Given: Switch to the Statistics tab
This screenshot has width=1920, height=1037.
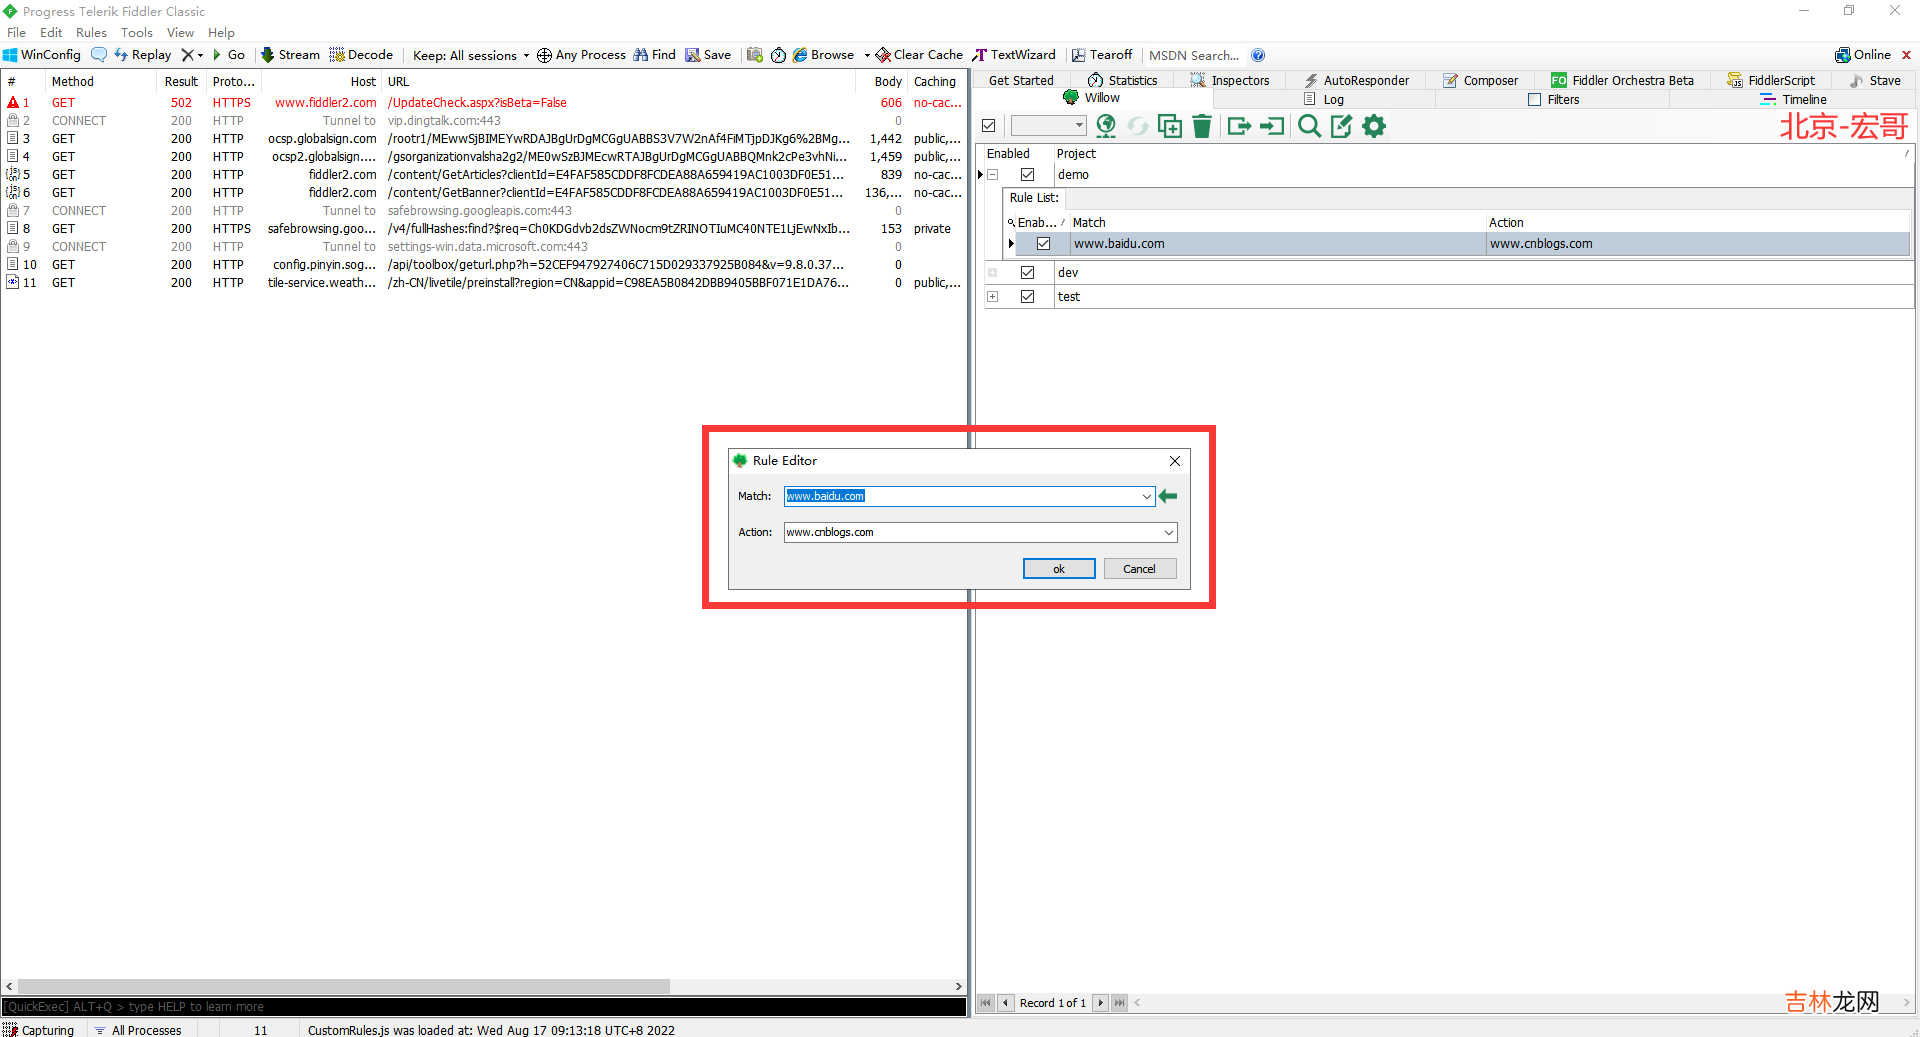Looking at the screenshot, I should 1123,80.
